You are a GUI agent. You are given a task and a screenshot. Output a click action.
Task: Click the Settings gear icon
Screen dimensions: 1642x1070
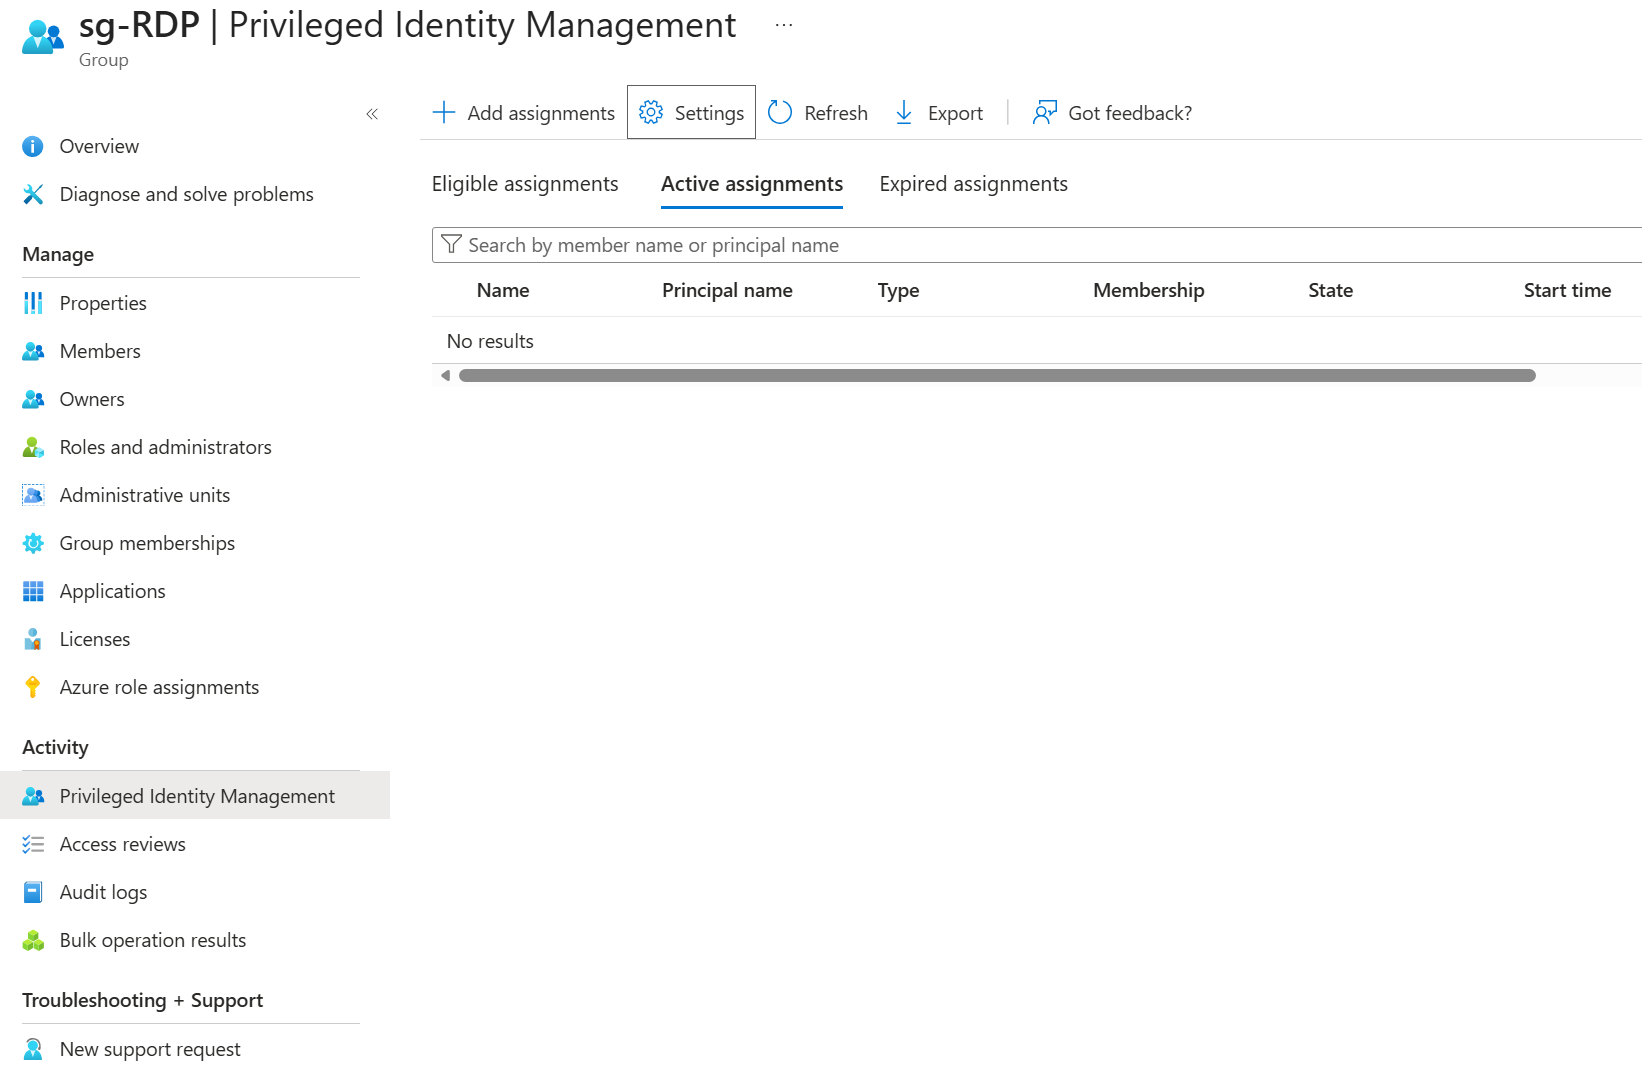(x=651, y=112)
